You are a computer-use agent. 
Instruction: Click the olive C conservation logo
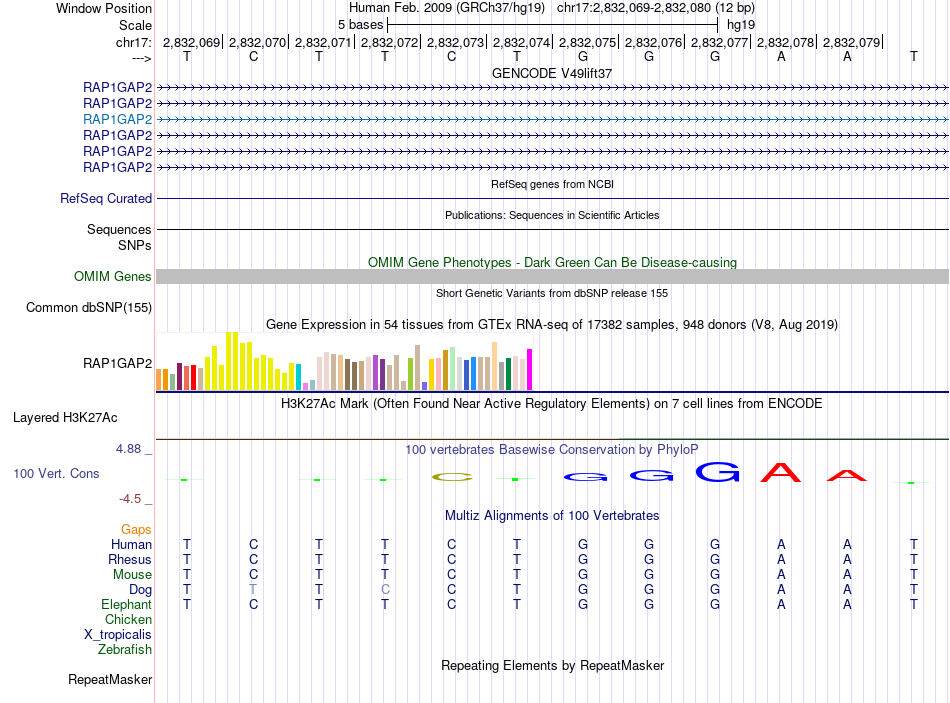452,478
